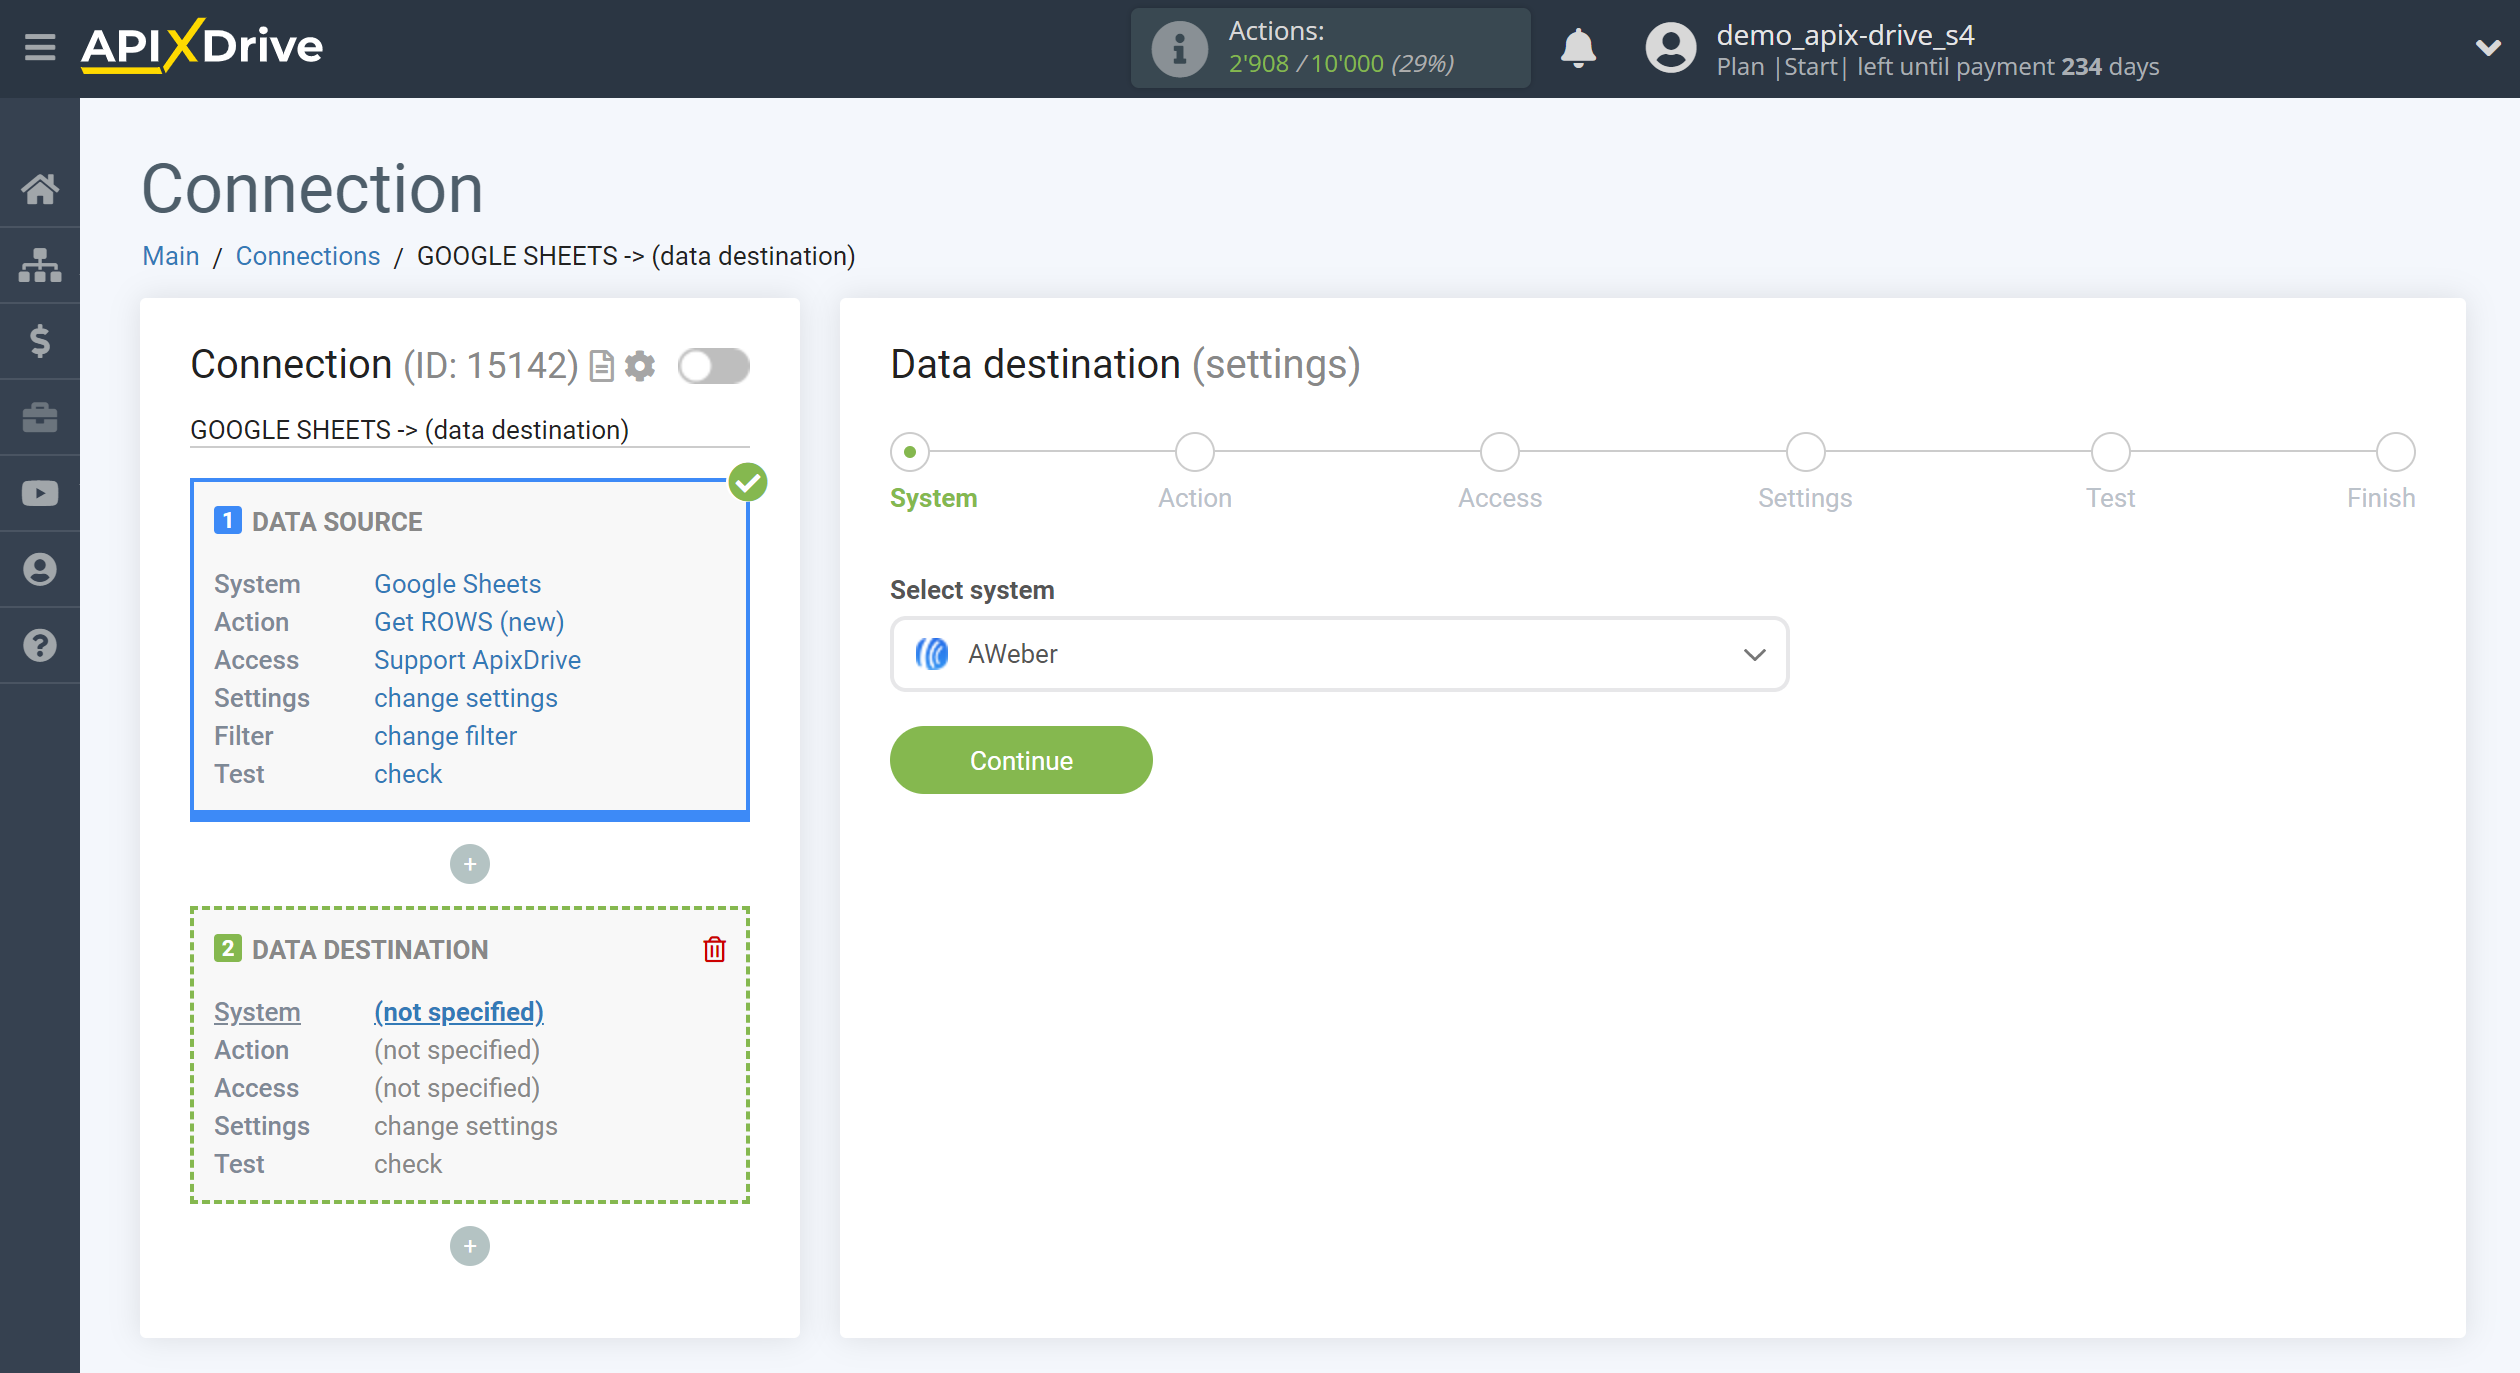This screenshot has height=1373, width=2520.
Task: Click Continue to proceed to Action step
Action: click(1021, 761)
